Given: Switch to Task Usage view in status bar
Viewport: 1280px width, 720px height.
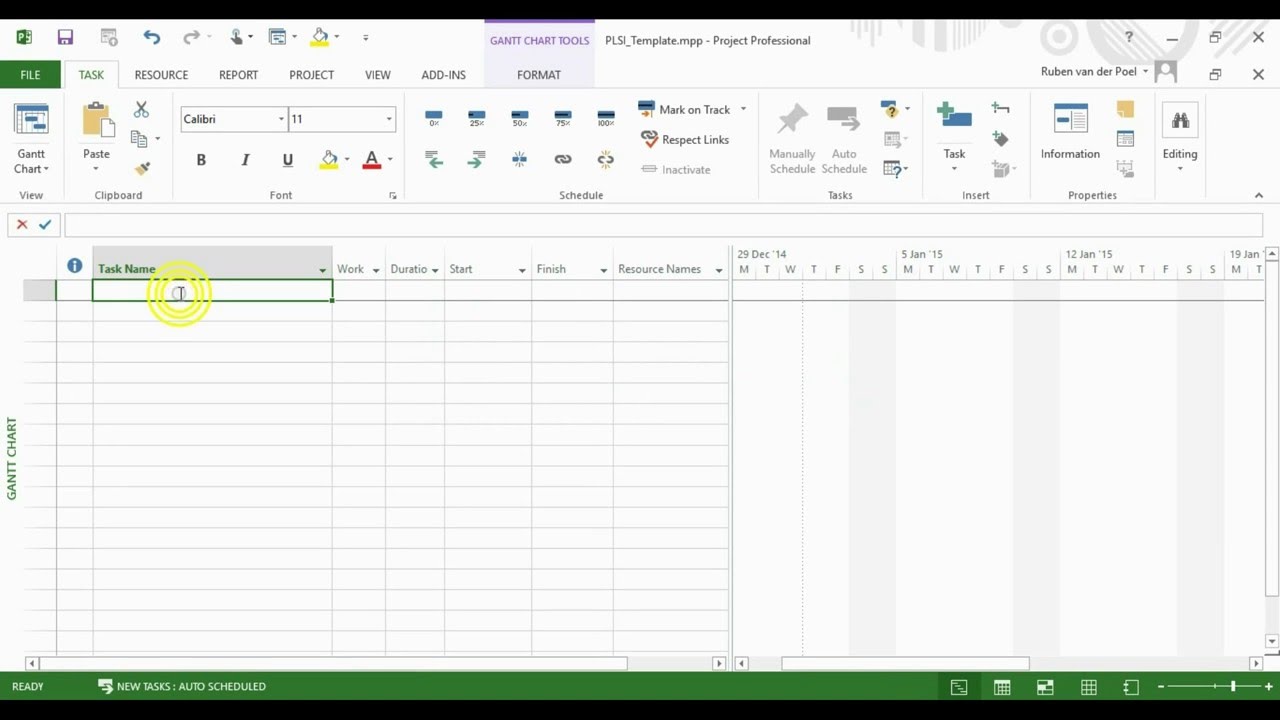Looking at the screenshot, I should tap(1002, 687).
